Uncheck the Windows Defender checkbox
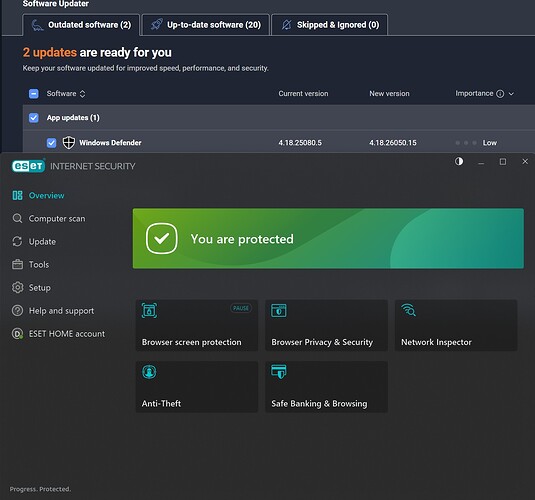 click(x=52, y=143)
